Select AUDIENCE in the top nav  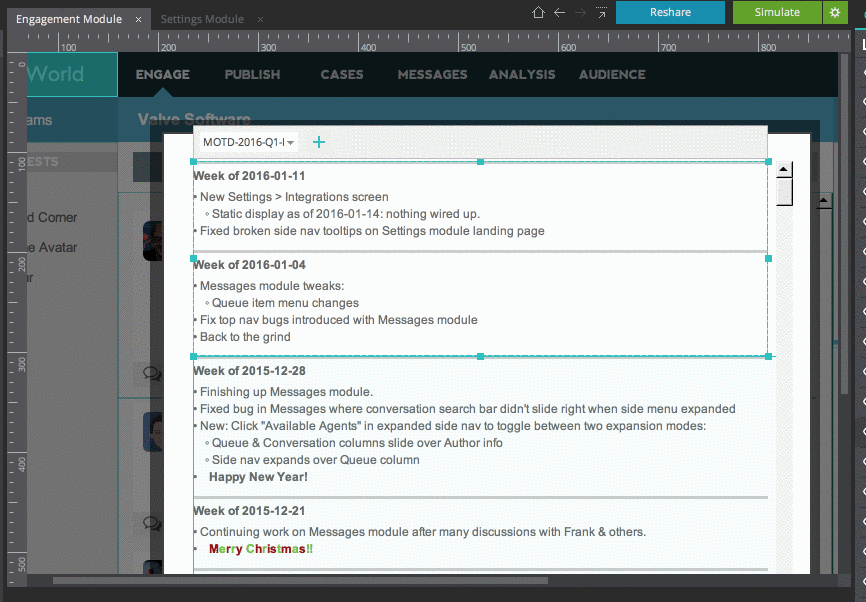[612, 75]
